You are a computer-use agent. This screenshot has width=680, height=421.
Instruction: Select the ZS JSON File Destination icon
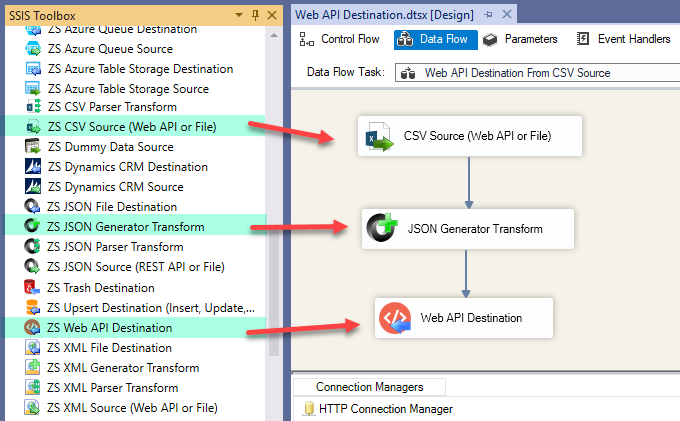tap(32, 206)
